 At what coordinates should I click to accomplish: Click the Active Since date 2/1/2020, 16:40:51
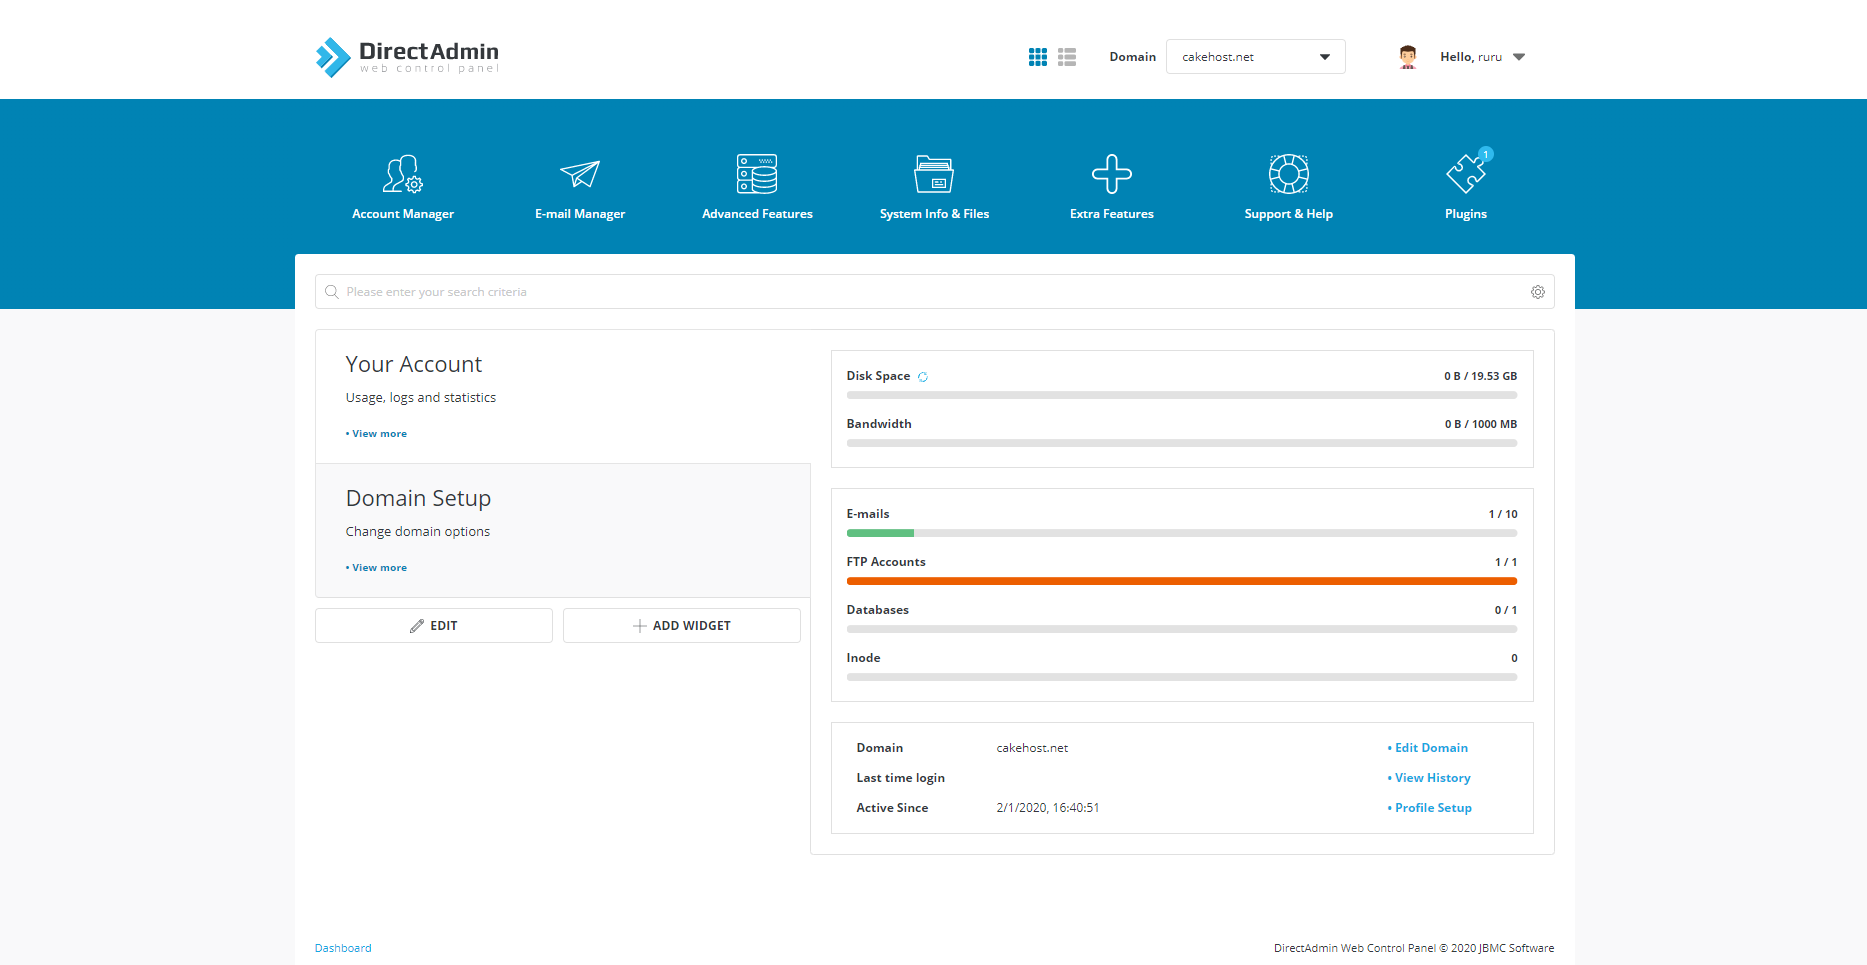click(1048, 808)
